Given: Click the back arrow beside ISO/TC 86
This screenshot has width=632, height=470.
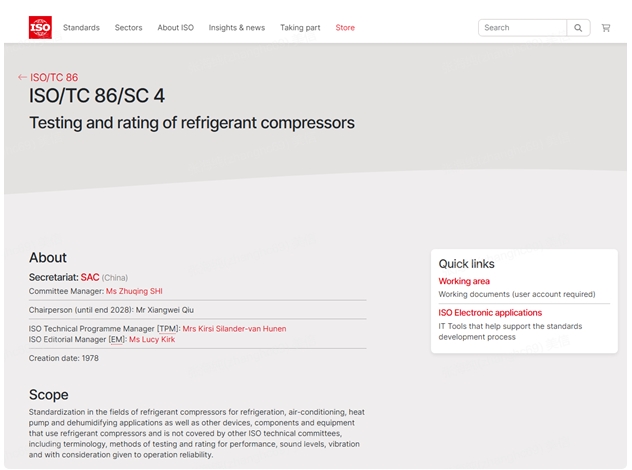Looking at the screenshot, I should (x=22, y=77).
